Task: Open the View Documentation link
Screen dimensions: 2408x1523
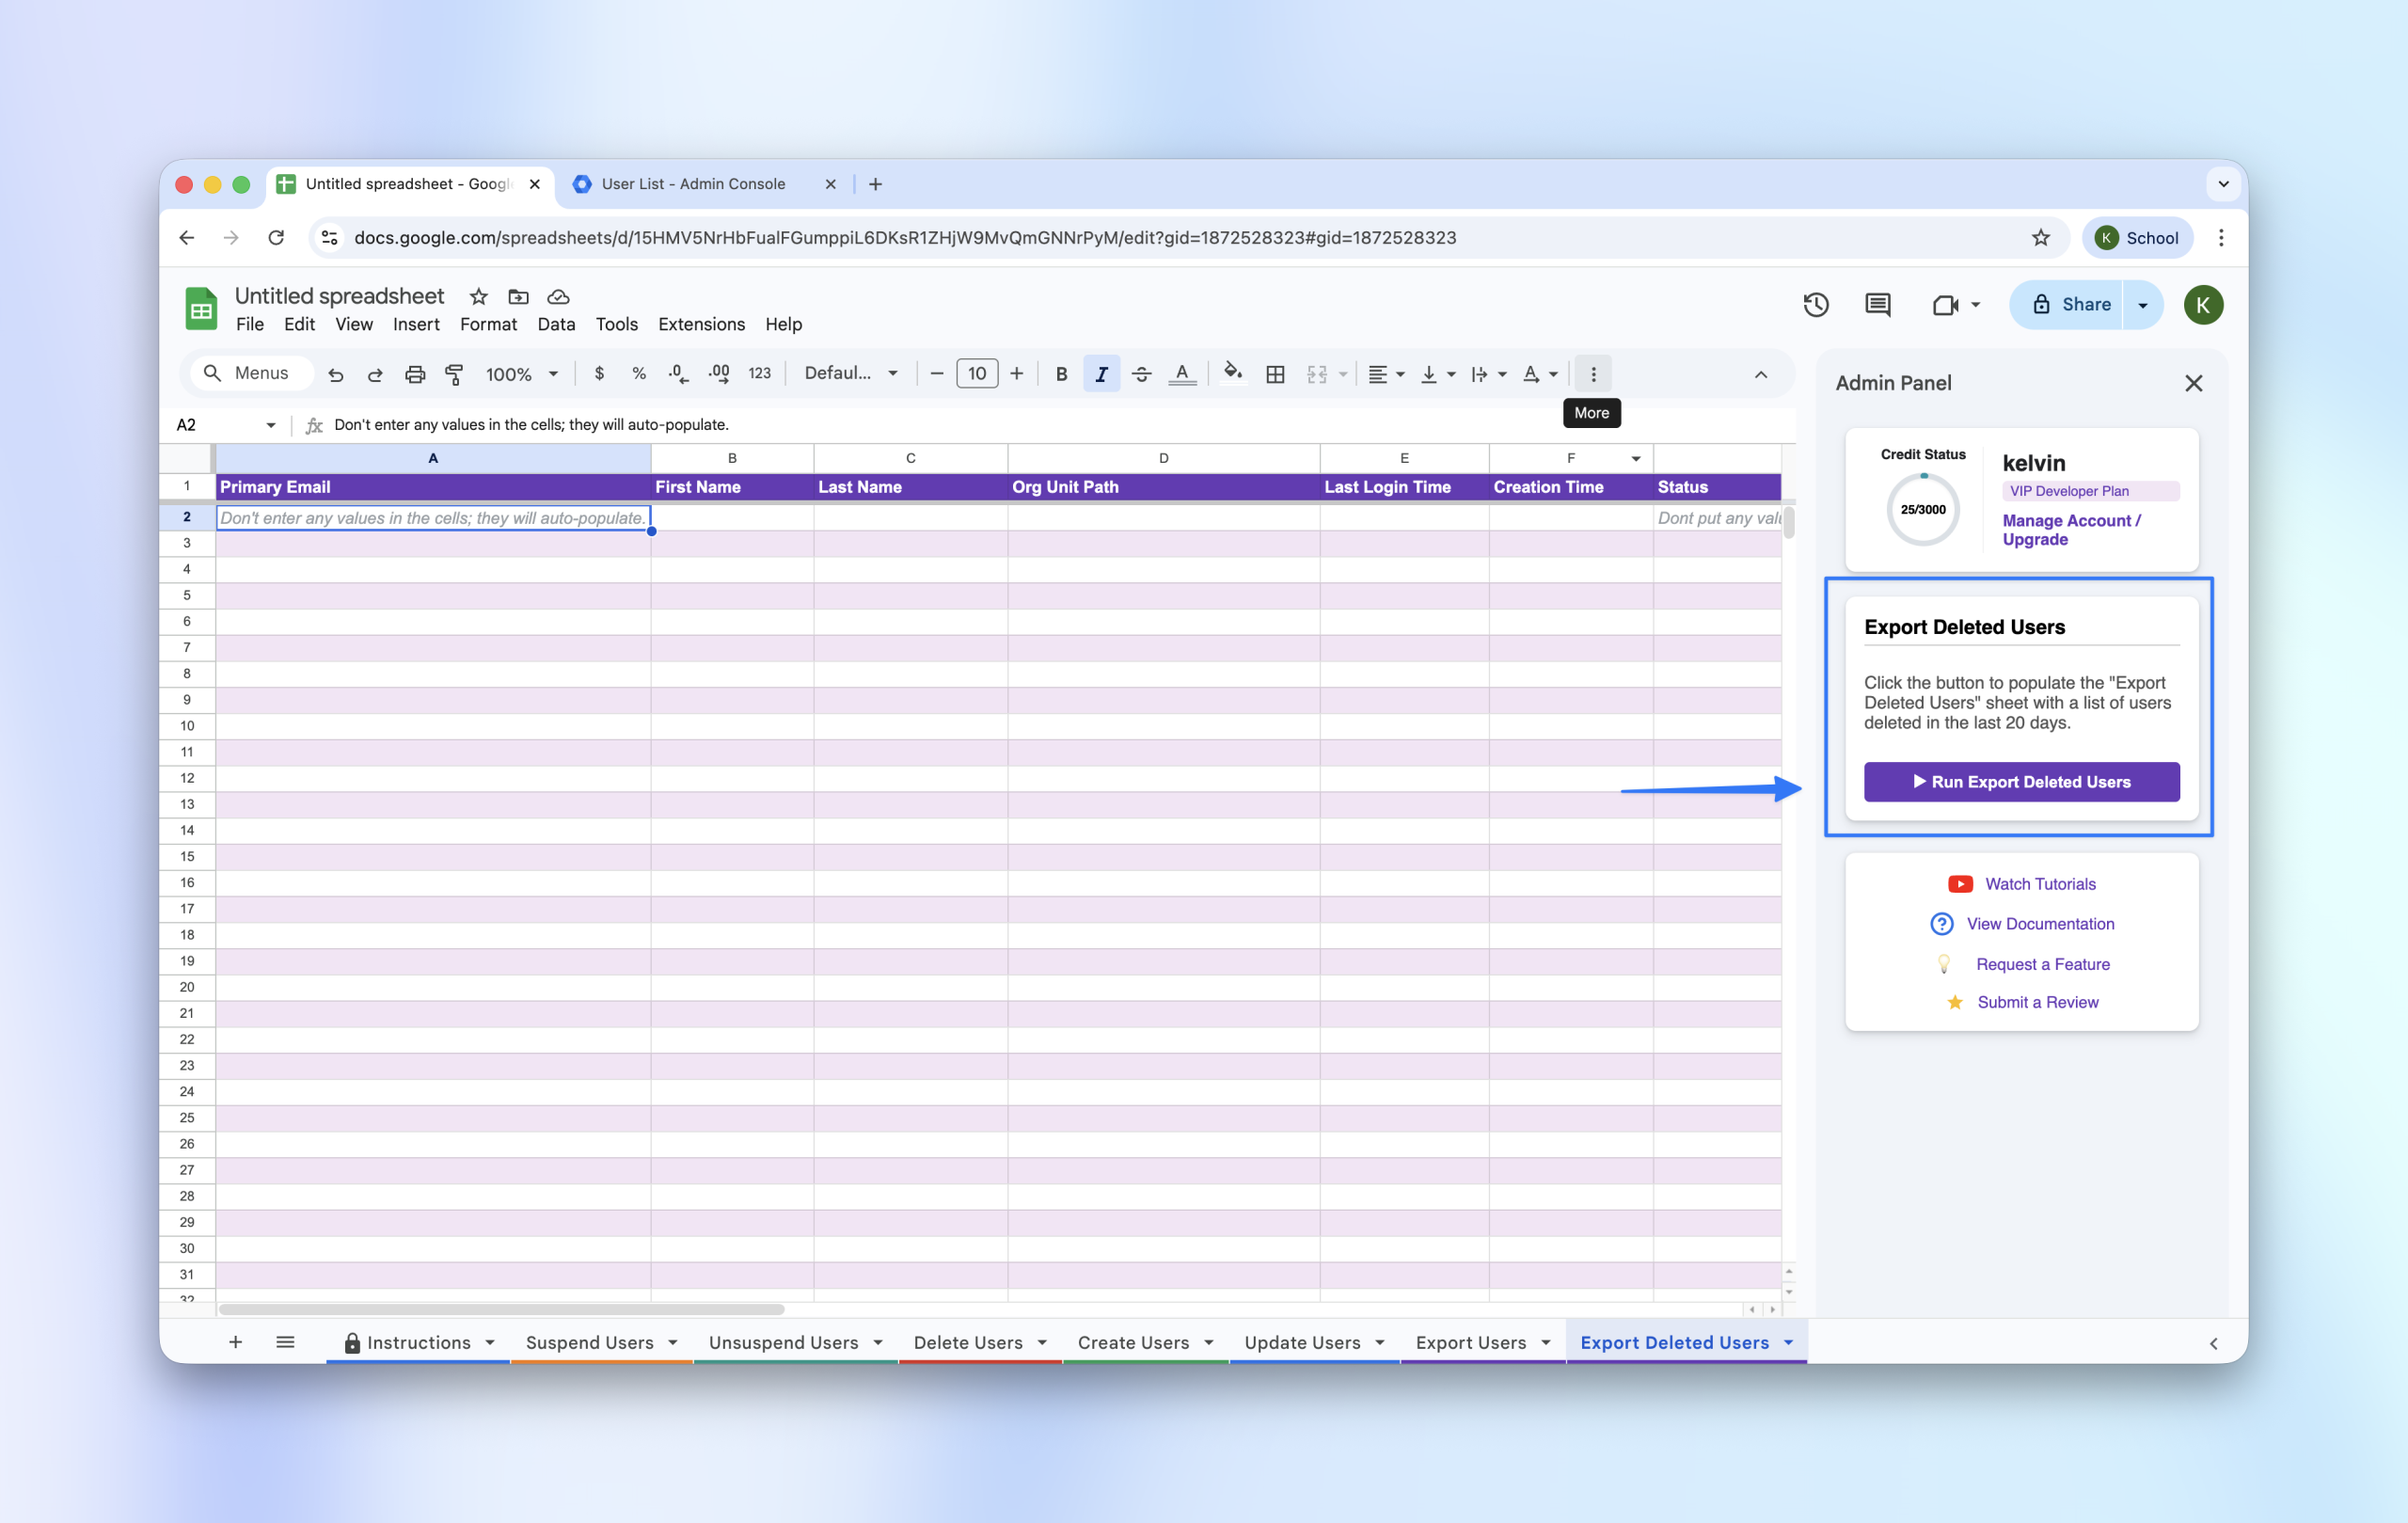Action: pyautogui.click(x=2040, y=924)
